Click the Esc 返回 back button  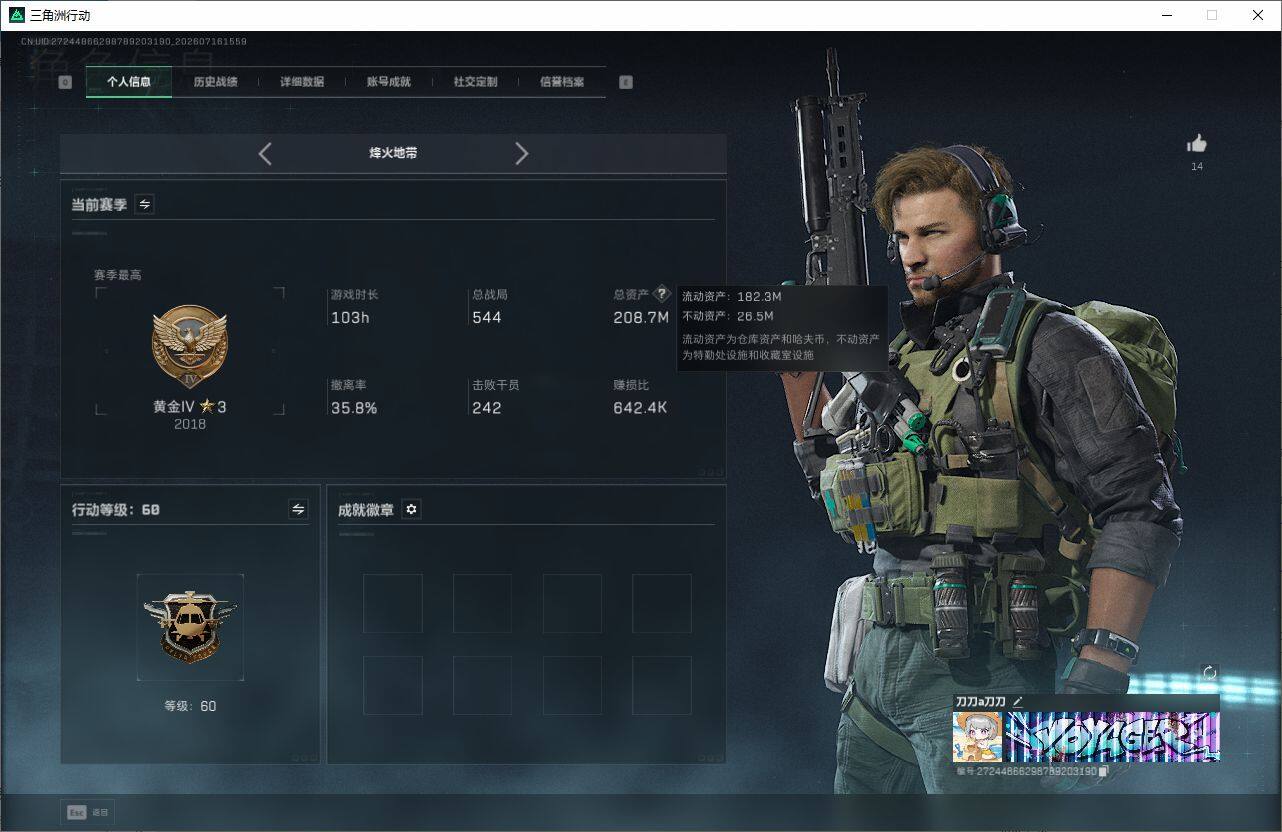tap(88, 812)
